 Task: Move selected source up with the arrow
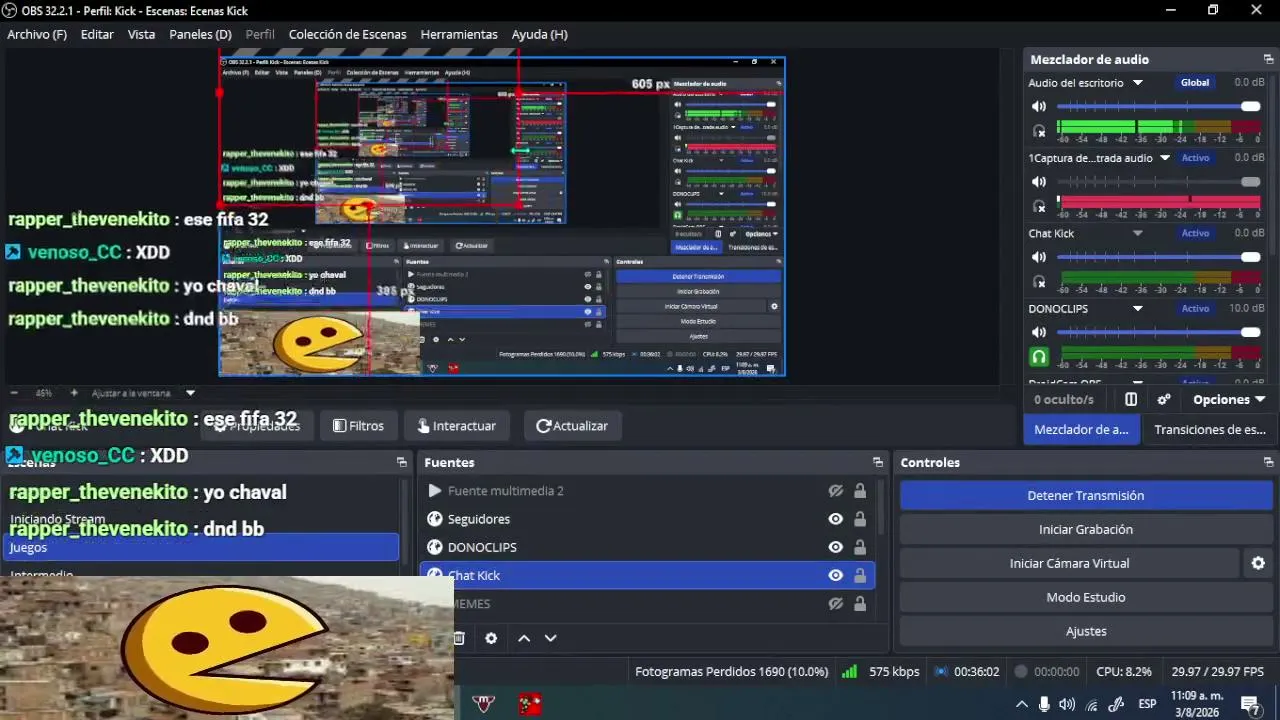click(524, 638)
